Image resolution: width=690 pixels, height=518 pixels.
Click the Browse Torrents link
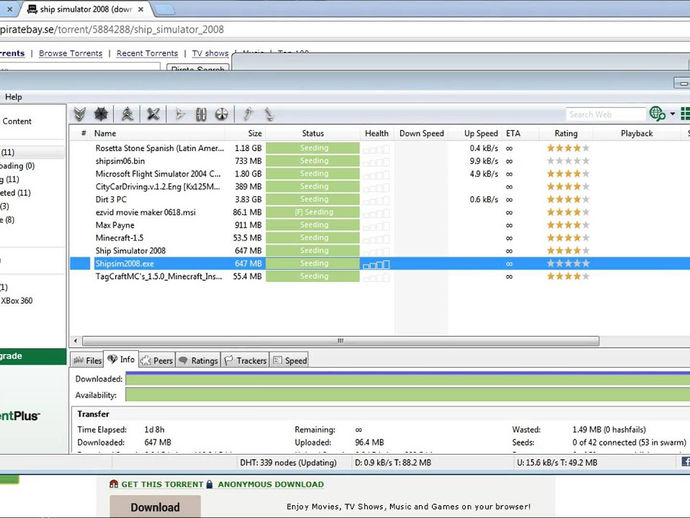tap(70, 53)
